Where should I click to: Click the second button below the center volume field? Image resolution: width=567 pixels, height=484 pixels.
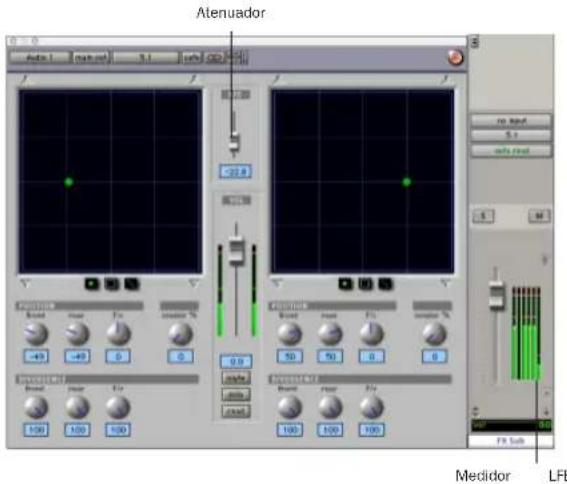(236, 394)
